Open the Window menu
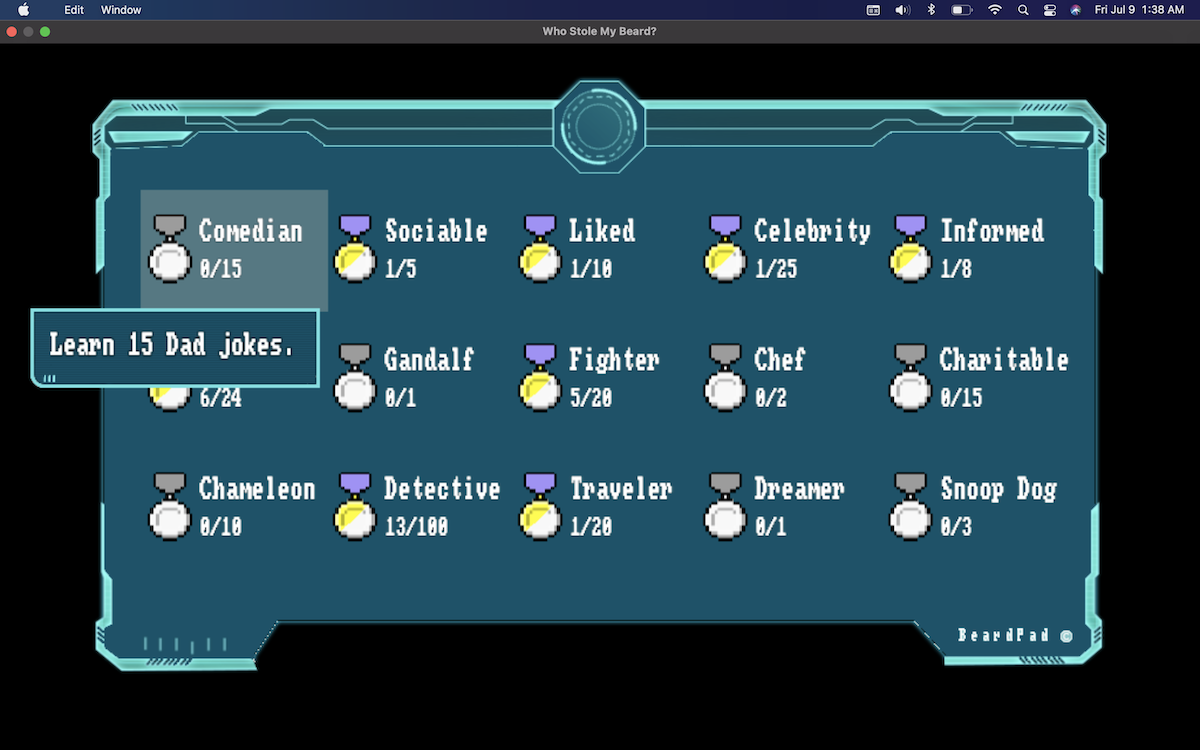Viewport: 1200px width, 750px height. [x=121, y=10]
